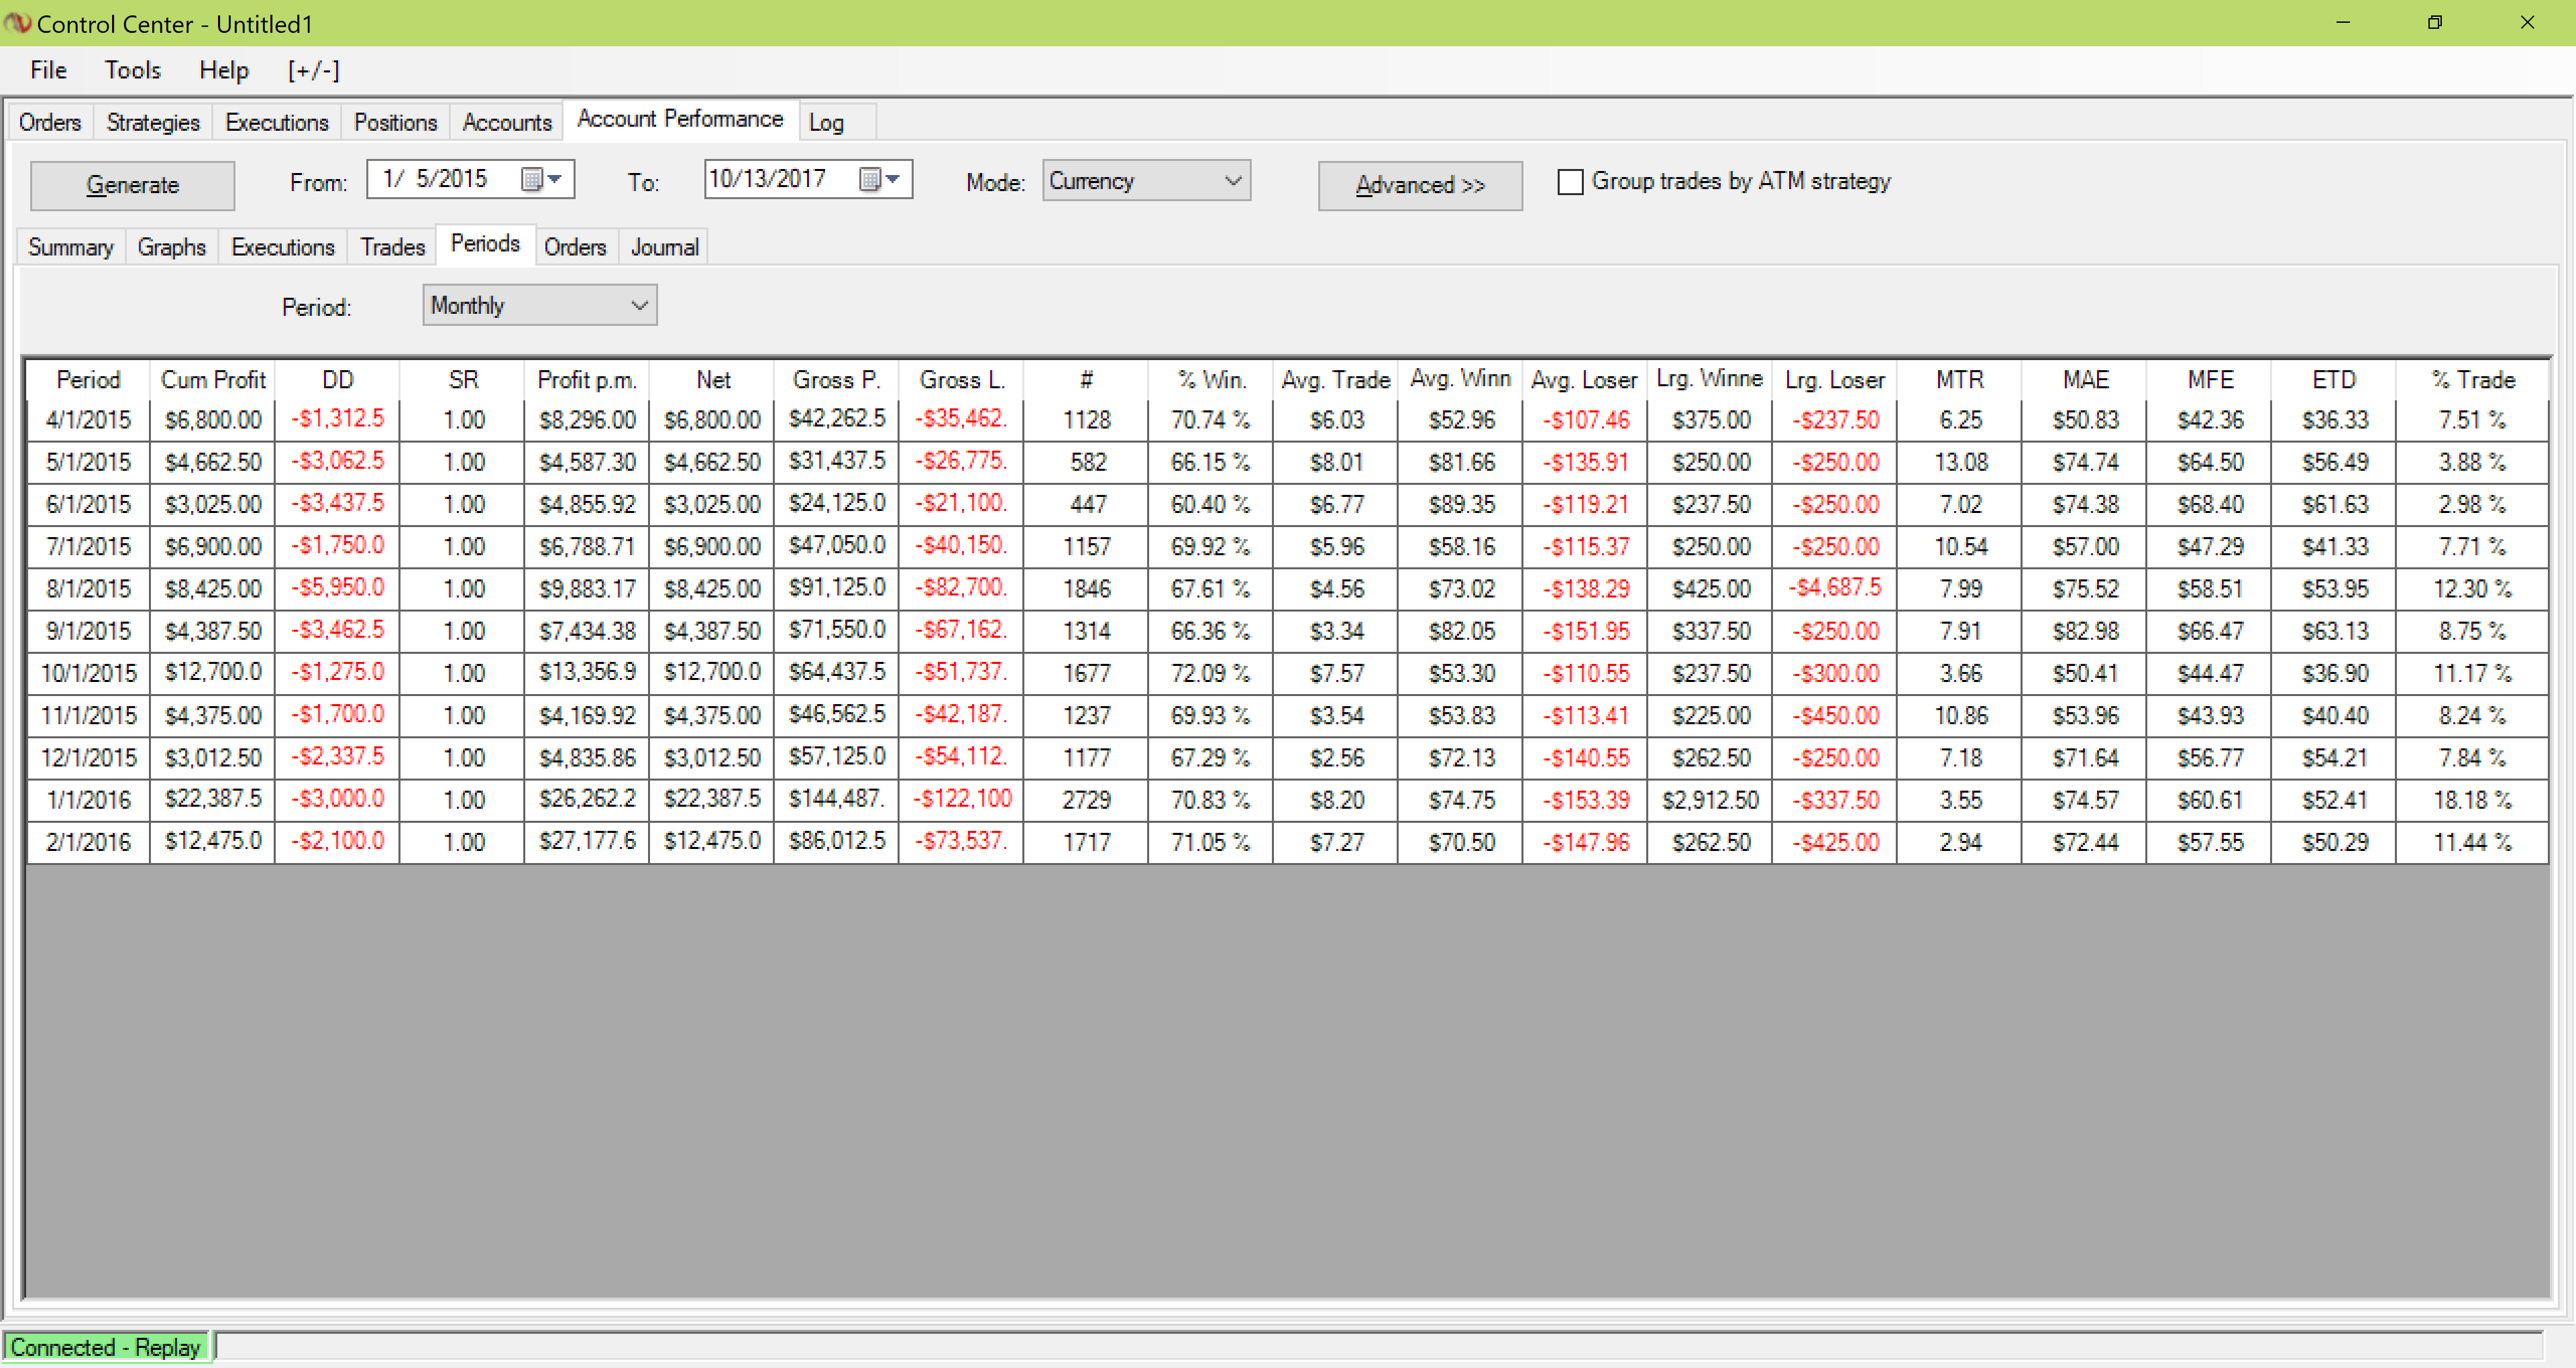
Task: Select the 2/1/2016 period row
Action: 1287,842
